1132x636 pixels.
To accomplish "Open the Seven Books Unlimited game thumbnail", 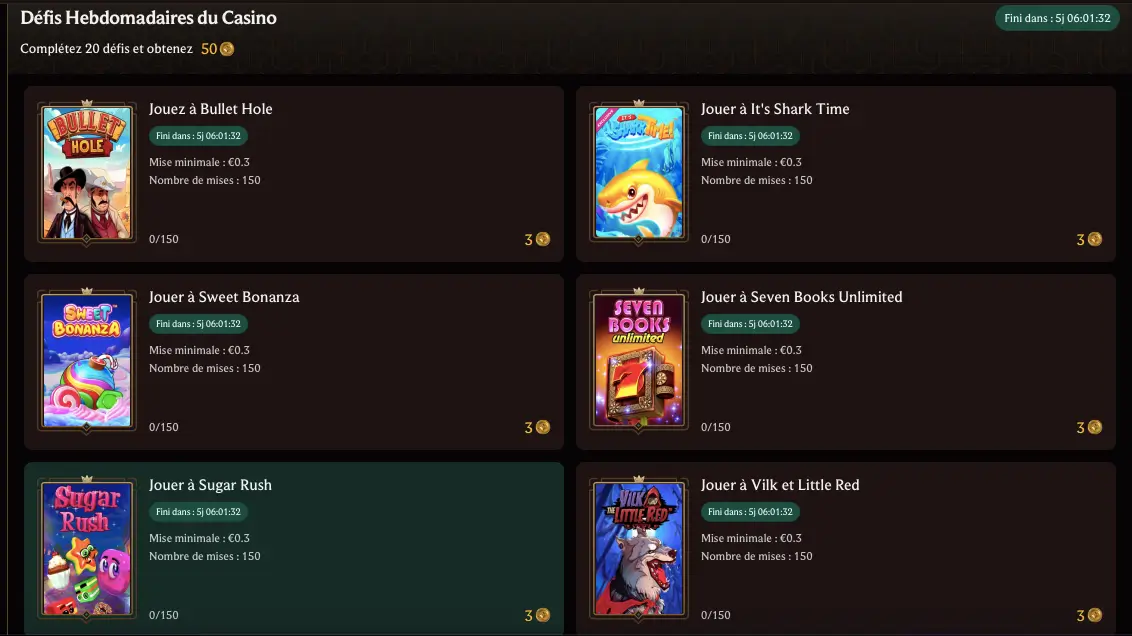I will pos(638,360).
